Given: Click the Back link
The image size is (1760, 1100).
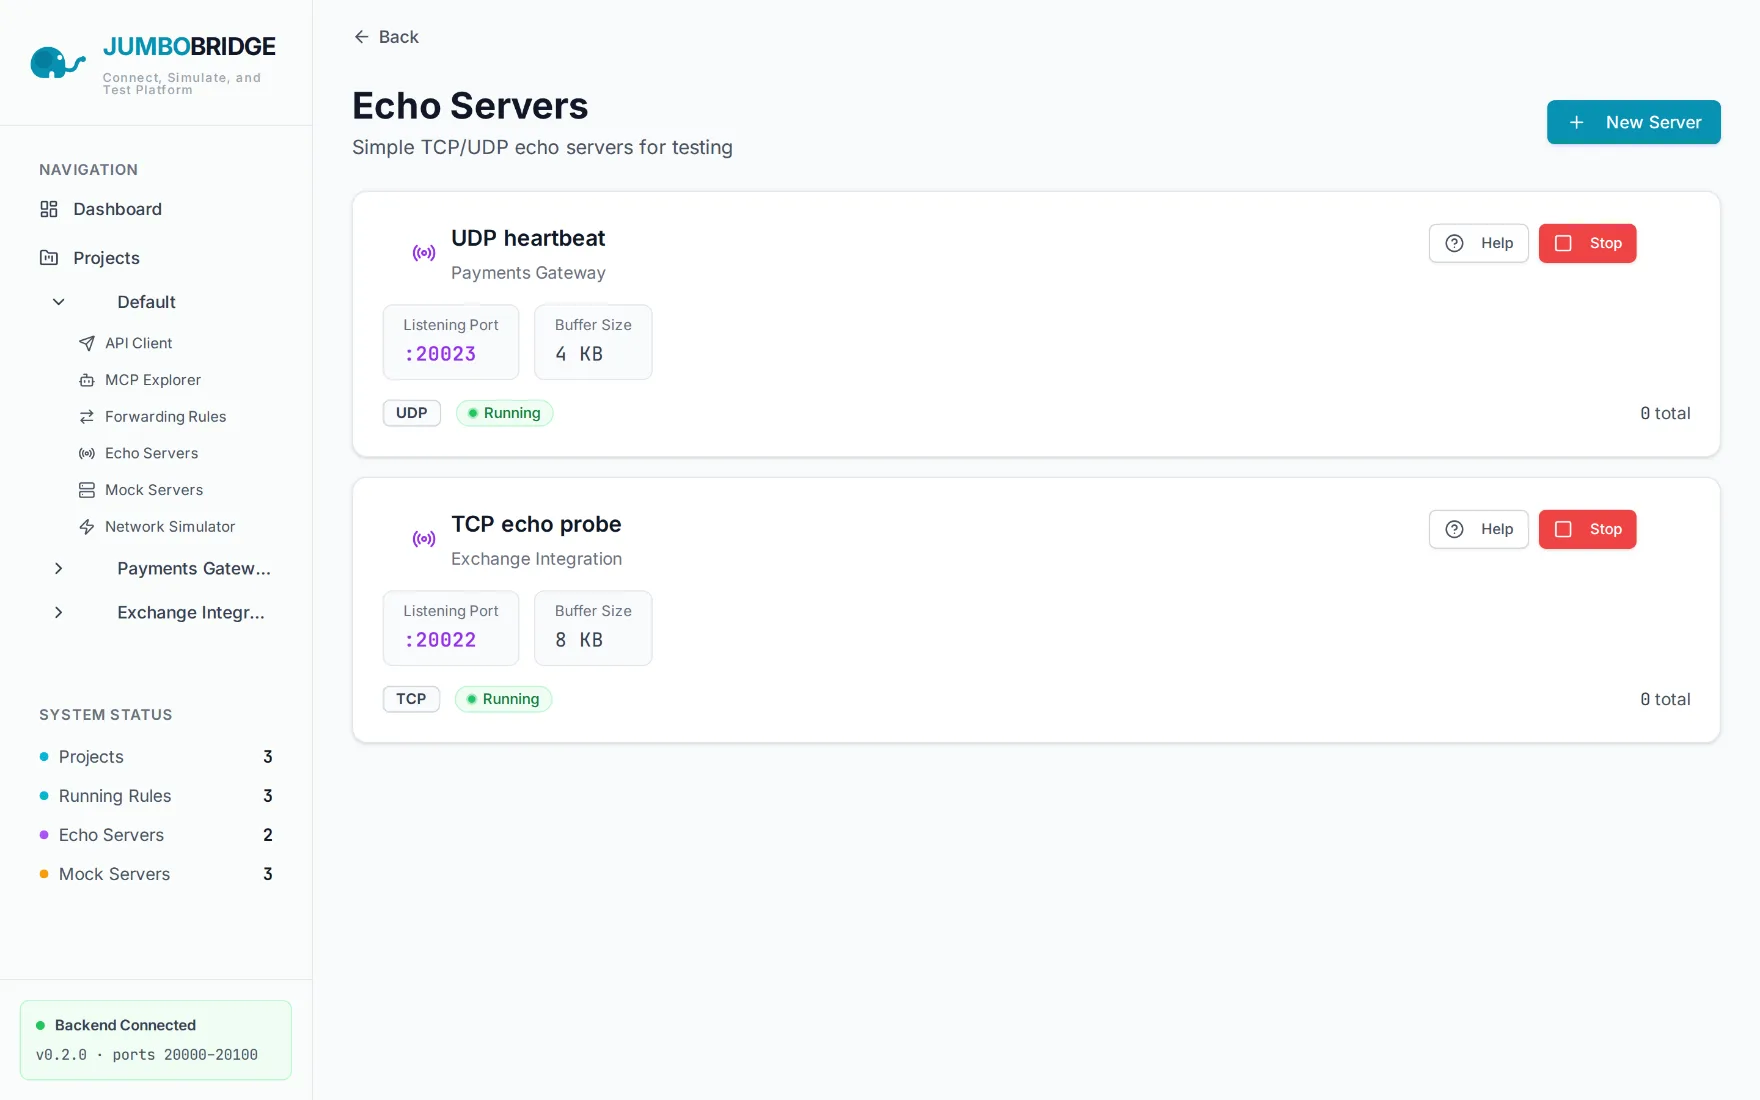Looking at the screenshot, I should 386,37.
